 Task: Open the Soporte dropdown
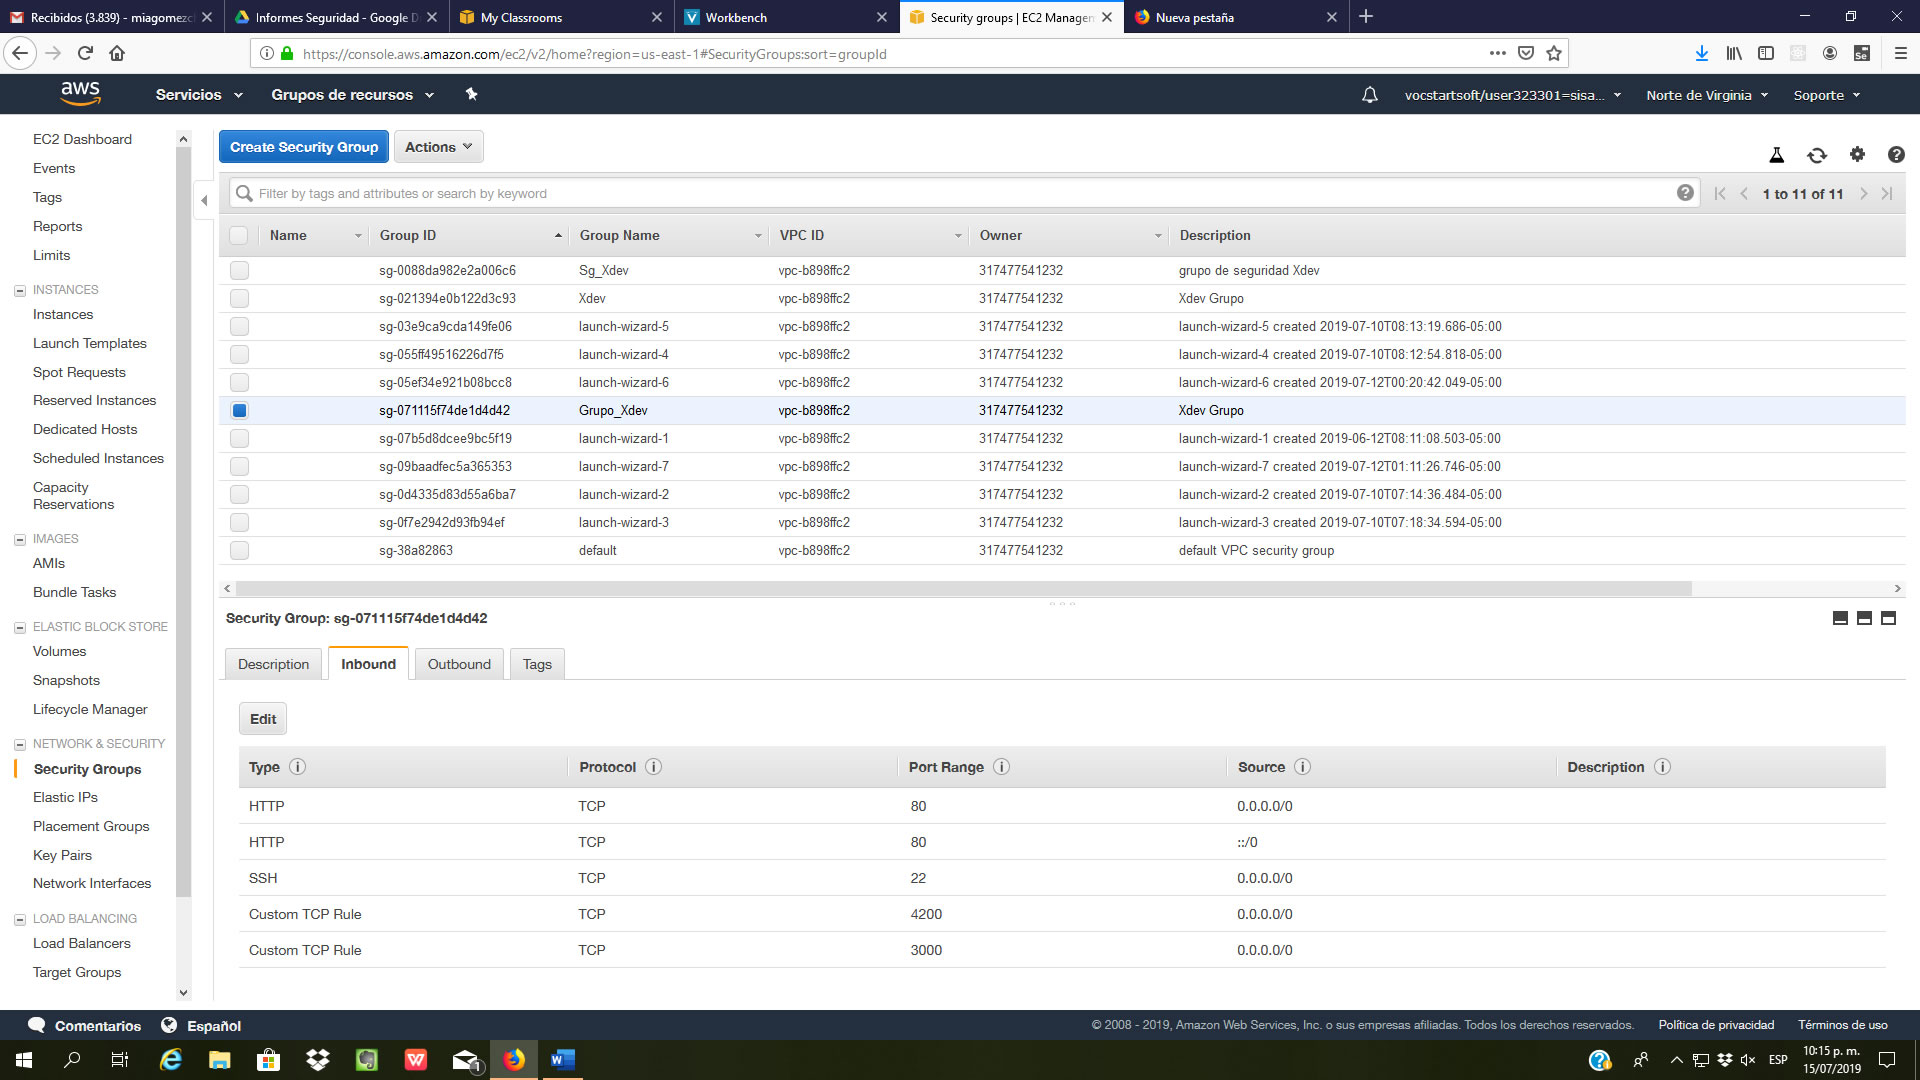[1826, 95]
